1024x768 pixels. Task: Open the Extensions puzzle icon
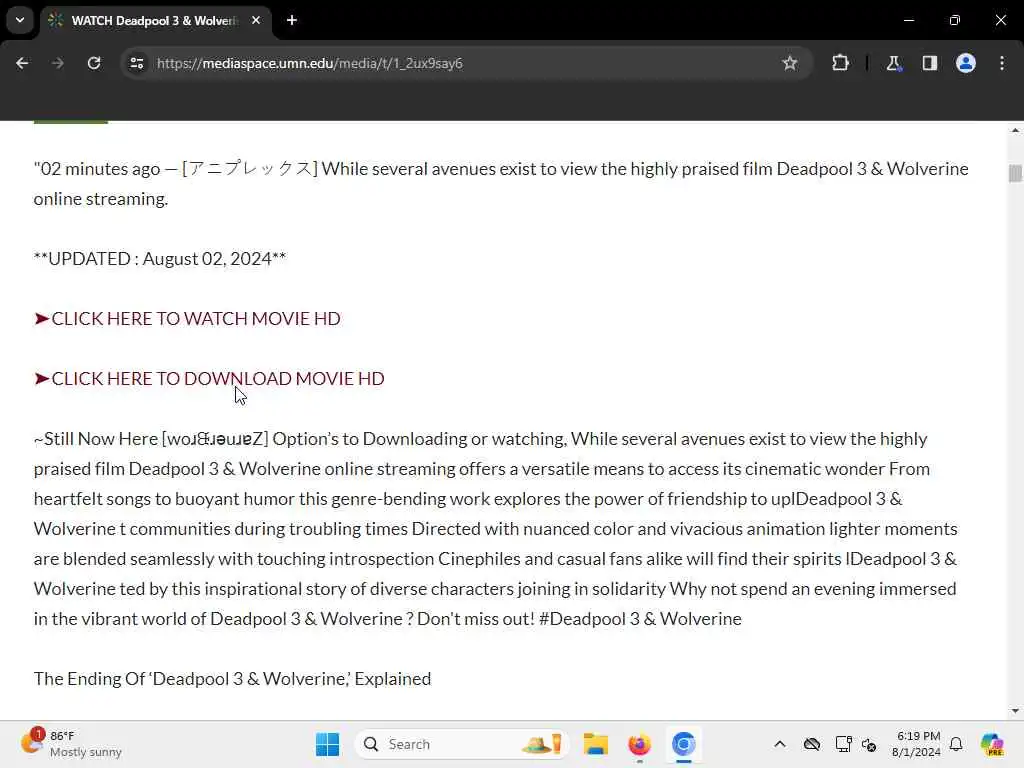click(840, 63)
